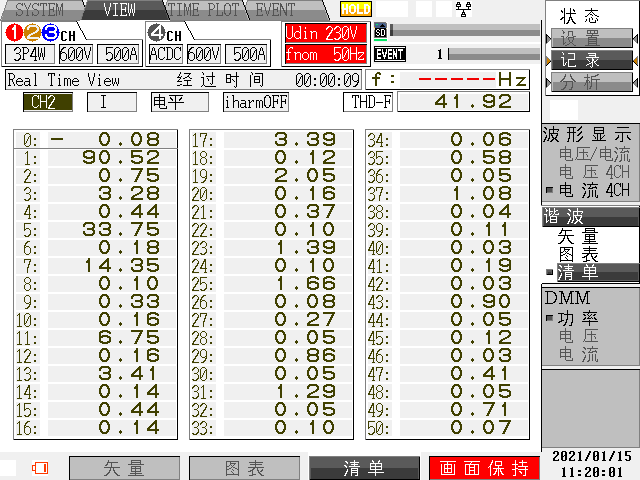Click harmonic order 37 value 1.08
The image size is (640, 480).
[481, 193]
